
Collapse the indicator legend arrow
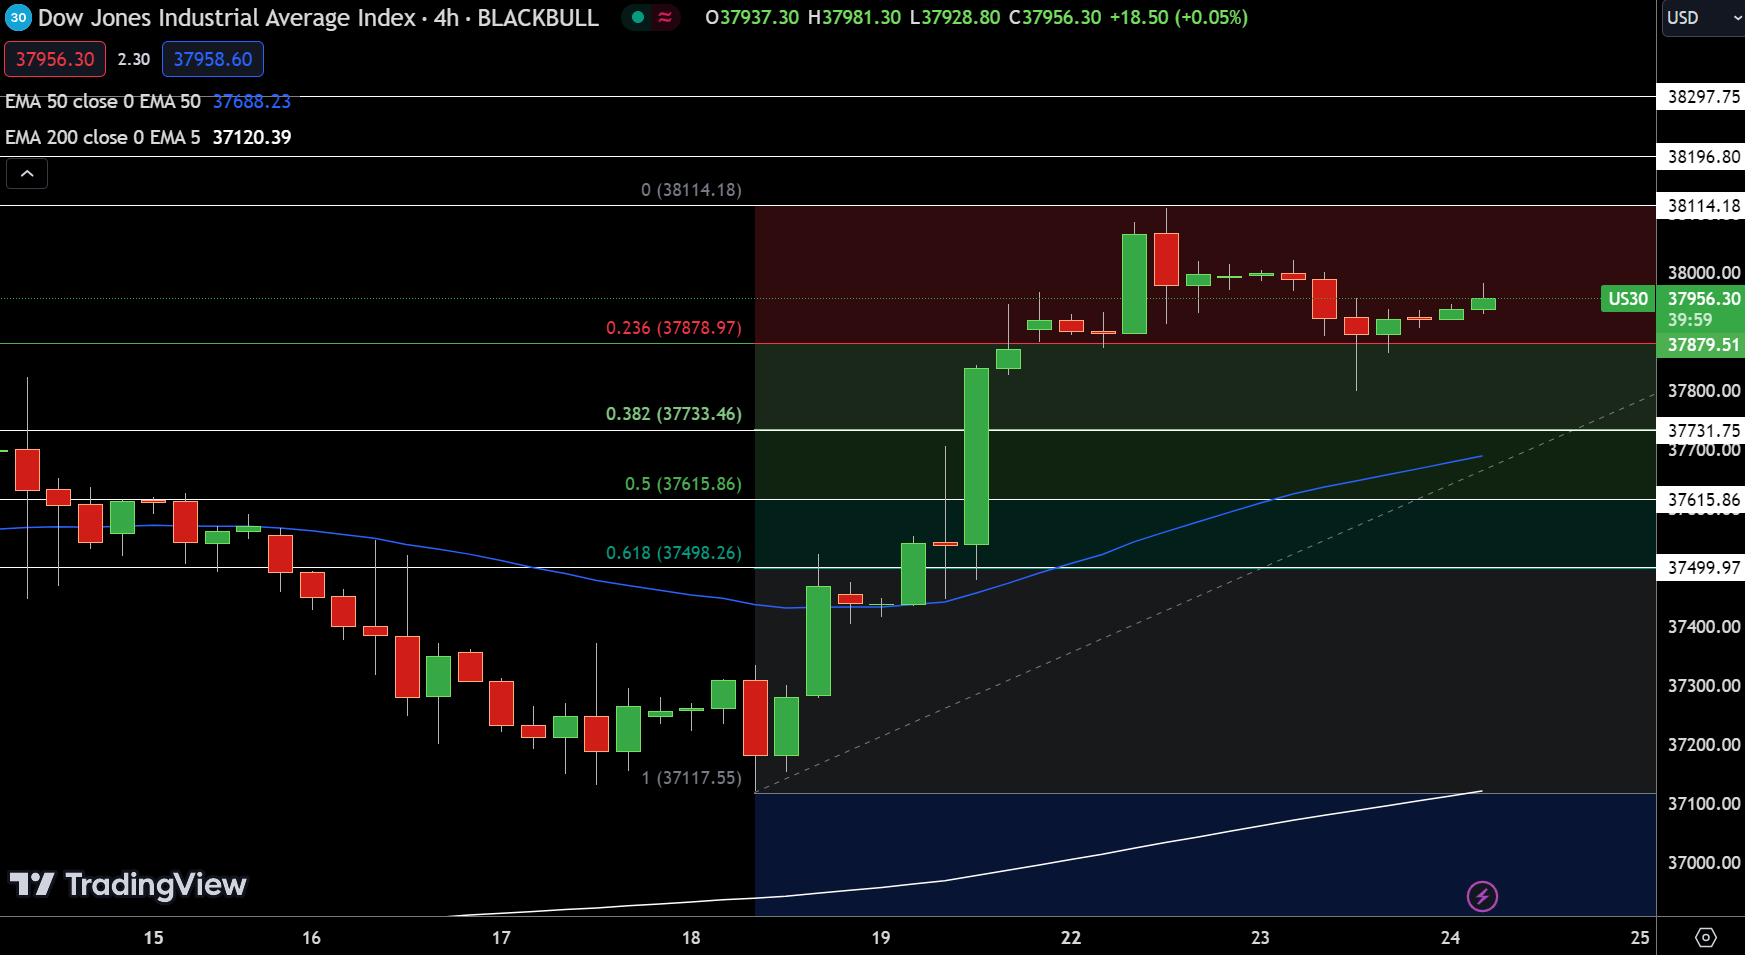click(x=27, y=174)
